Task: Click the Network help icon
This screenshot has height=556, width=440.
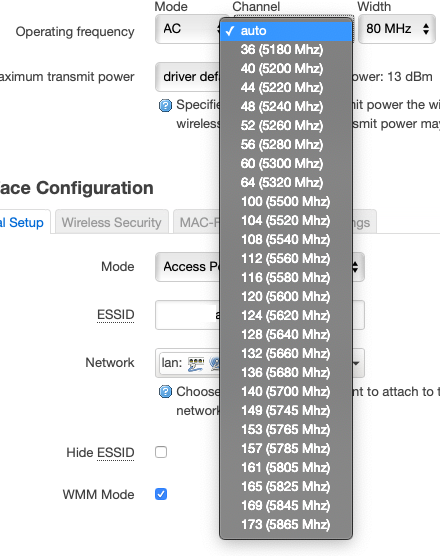Action: click(165, 392)
